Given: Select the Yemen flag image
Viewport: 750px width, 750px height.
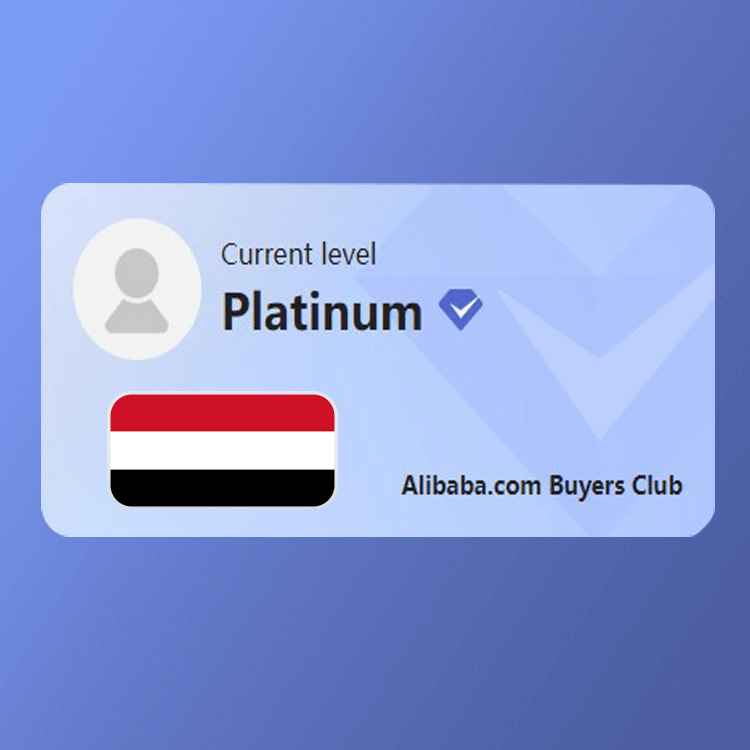Looking at the screenshot, I should coord(222,450).
